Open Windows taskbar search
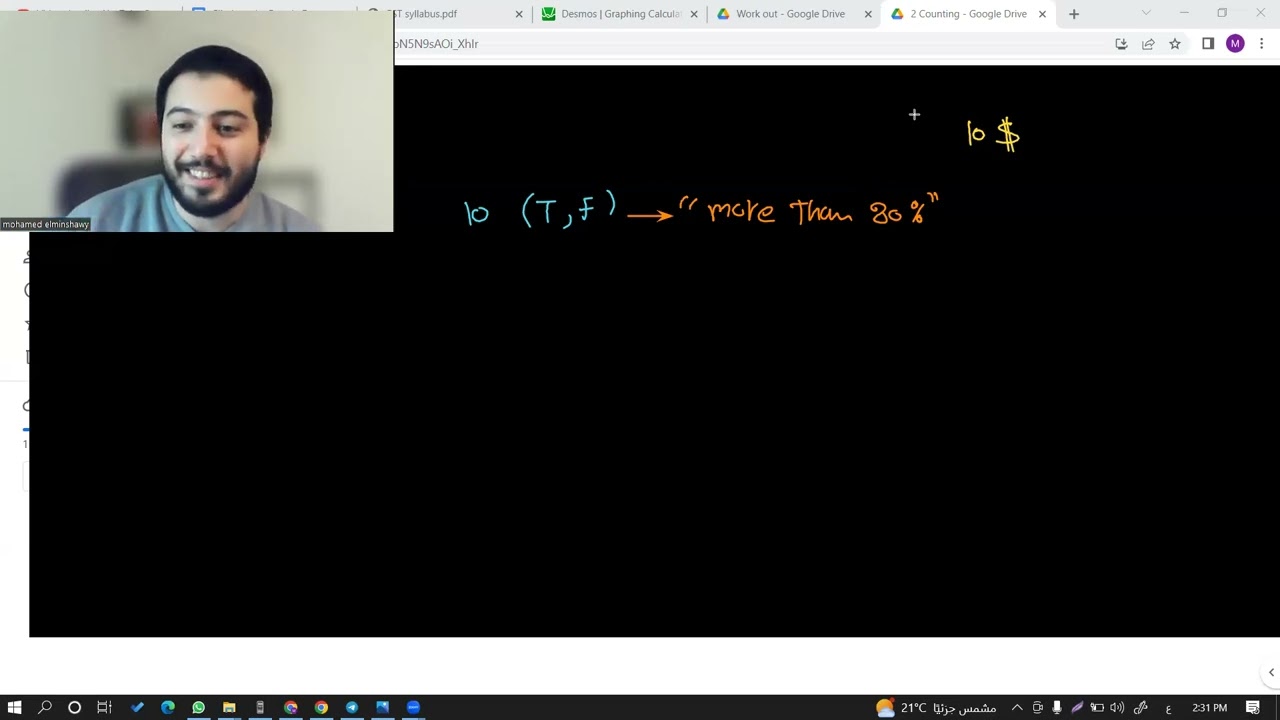This screenshot has height=720, width=1280. tap(45, 708)
